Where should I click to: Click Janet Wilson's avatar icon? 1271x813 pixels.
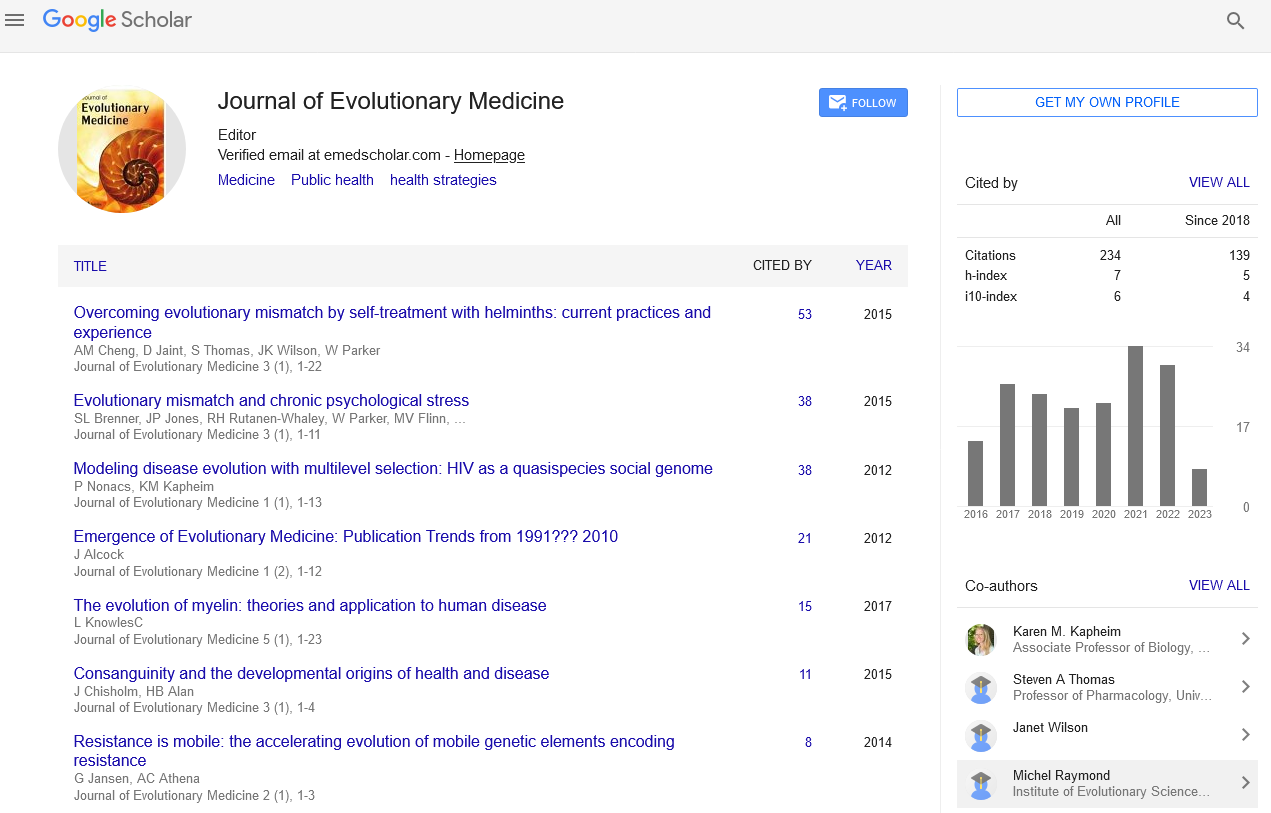[981, 736]
